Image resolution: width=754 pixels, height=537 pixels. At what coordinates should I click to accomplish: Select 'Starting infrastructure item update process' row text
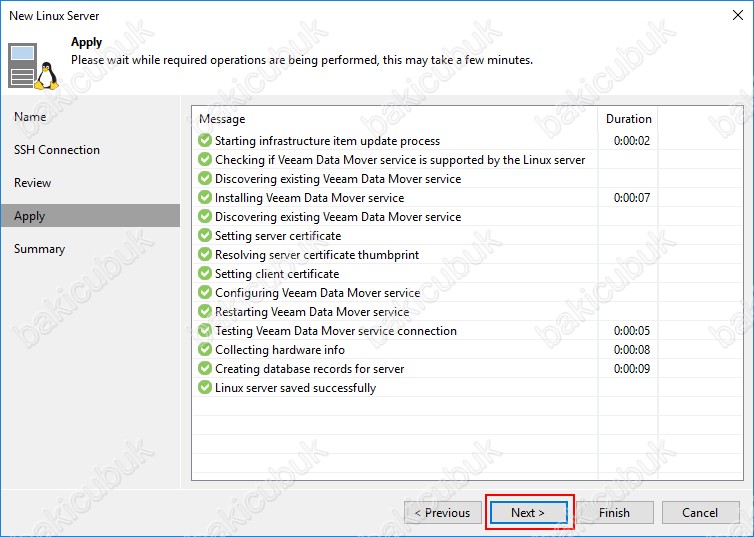pyautogui.click(x=327, y=141)
